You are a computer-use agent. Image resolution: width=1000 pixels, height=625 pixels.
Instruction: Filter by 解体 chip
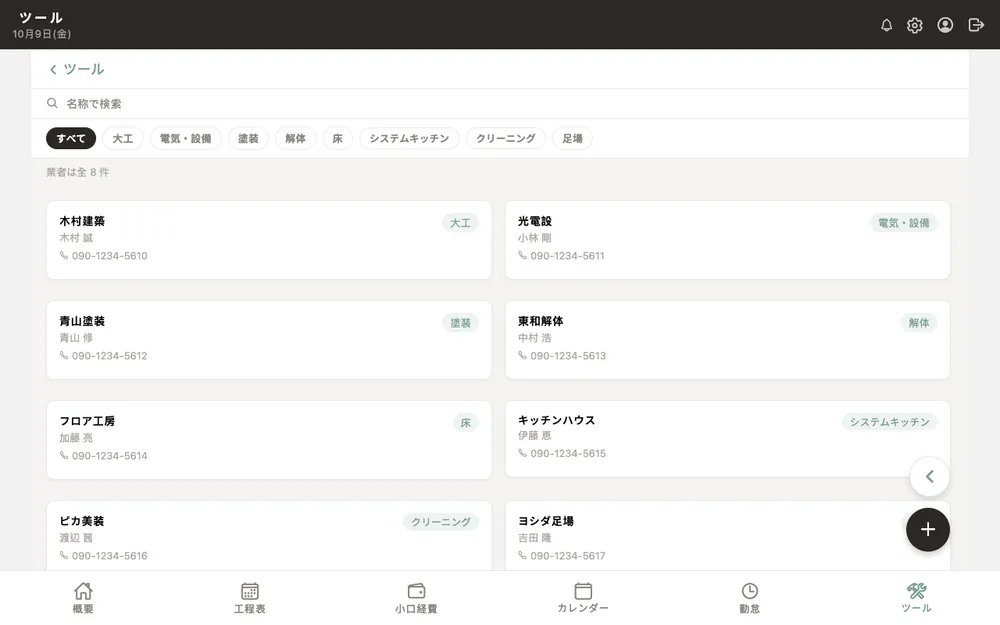pos(295,138)
